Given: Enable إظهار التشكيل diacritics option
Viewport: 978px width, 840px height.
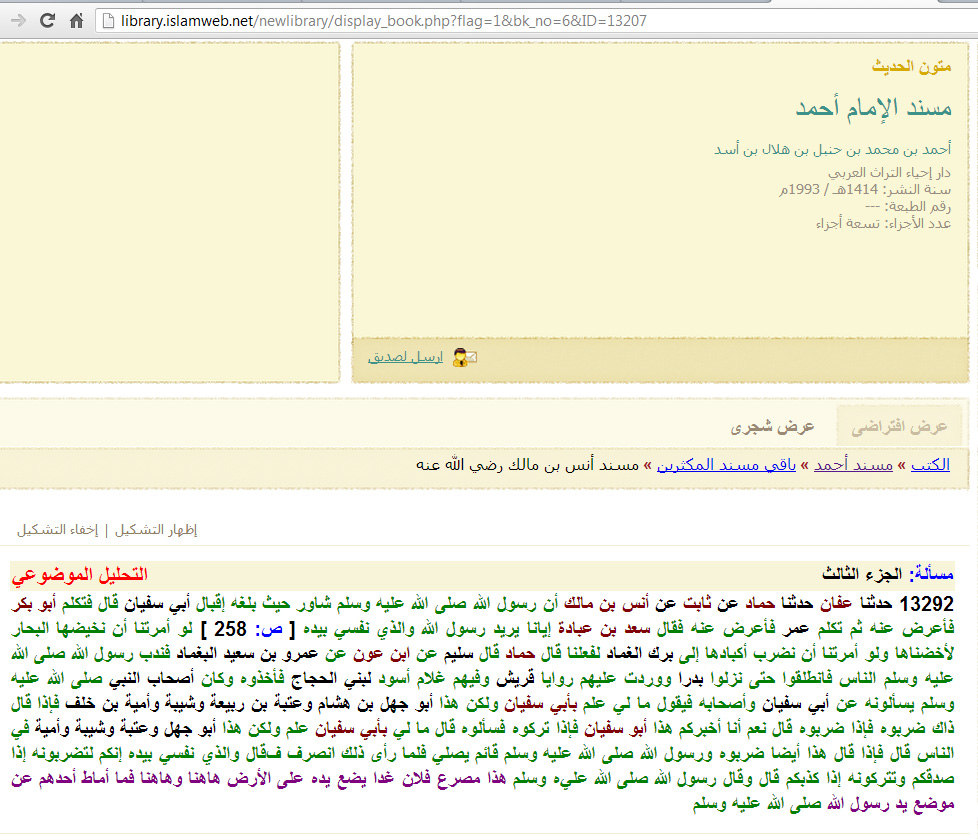Looking at the screenshot, I should tap(156, 530).
